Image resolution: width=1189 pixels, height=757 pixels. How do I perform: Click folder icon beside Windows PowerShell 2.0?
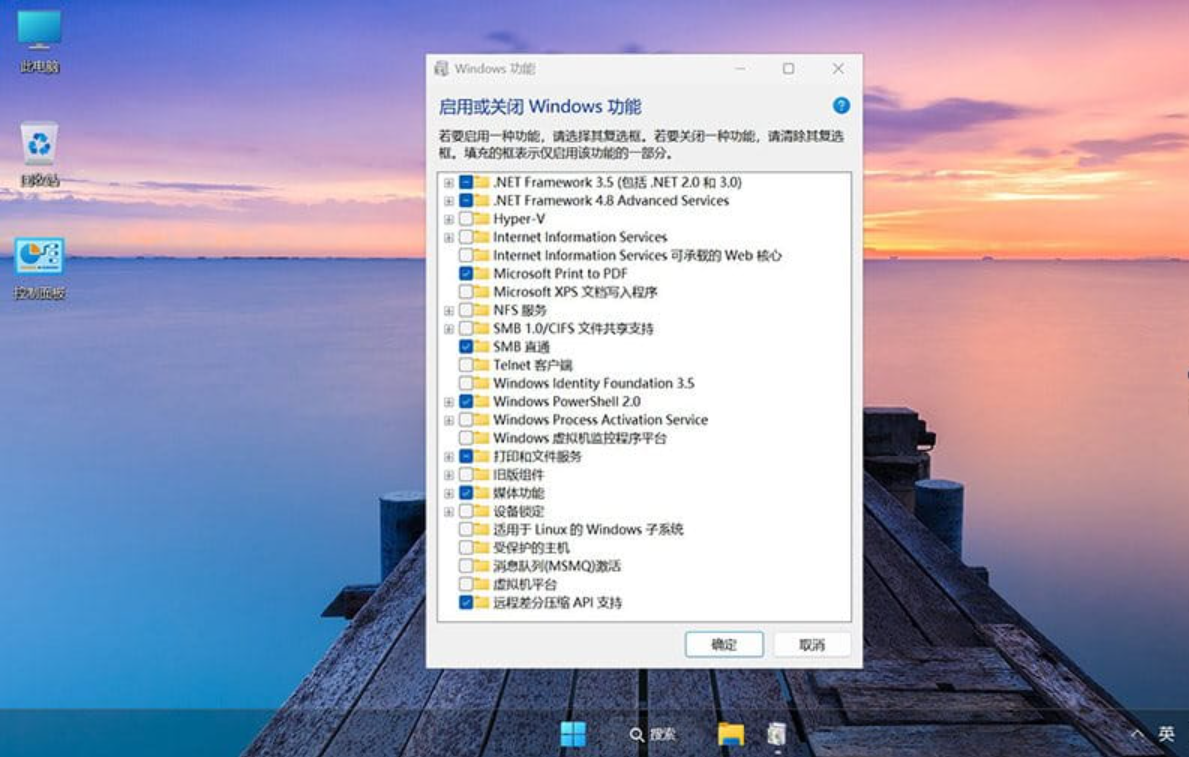pos(482,401)
